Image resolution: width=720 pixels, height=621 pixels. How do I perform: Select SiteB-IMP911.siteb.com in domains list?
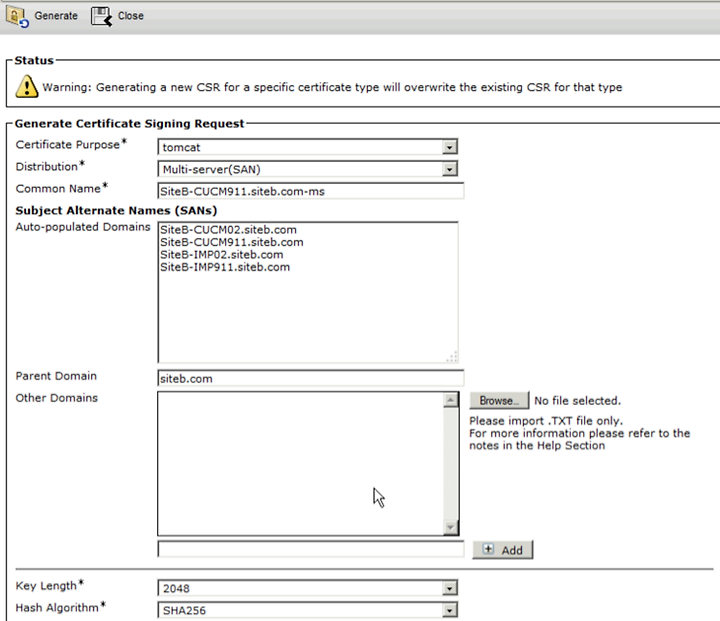coord(225,267)
